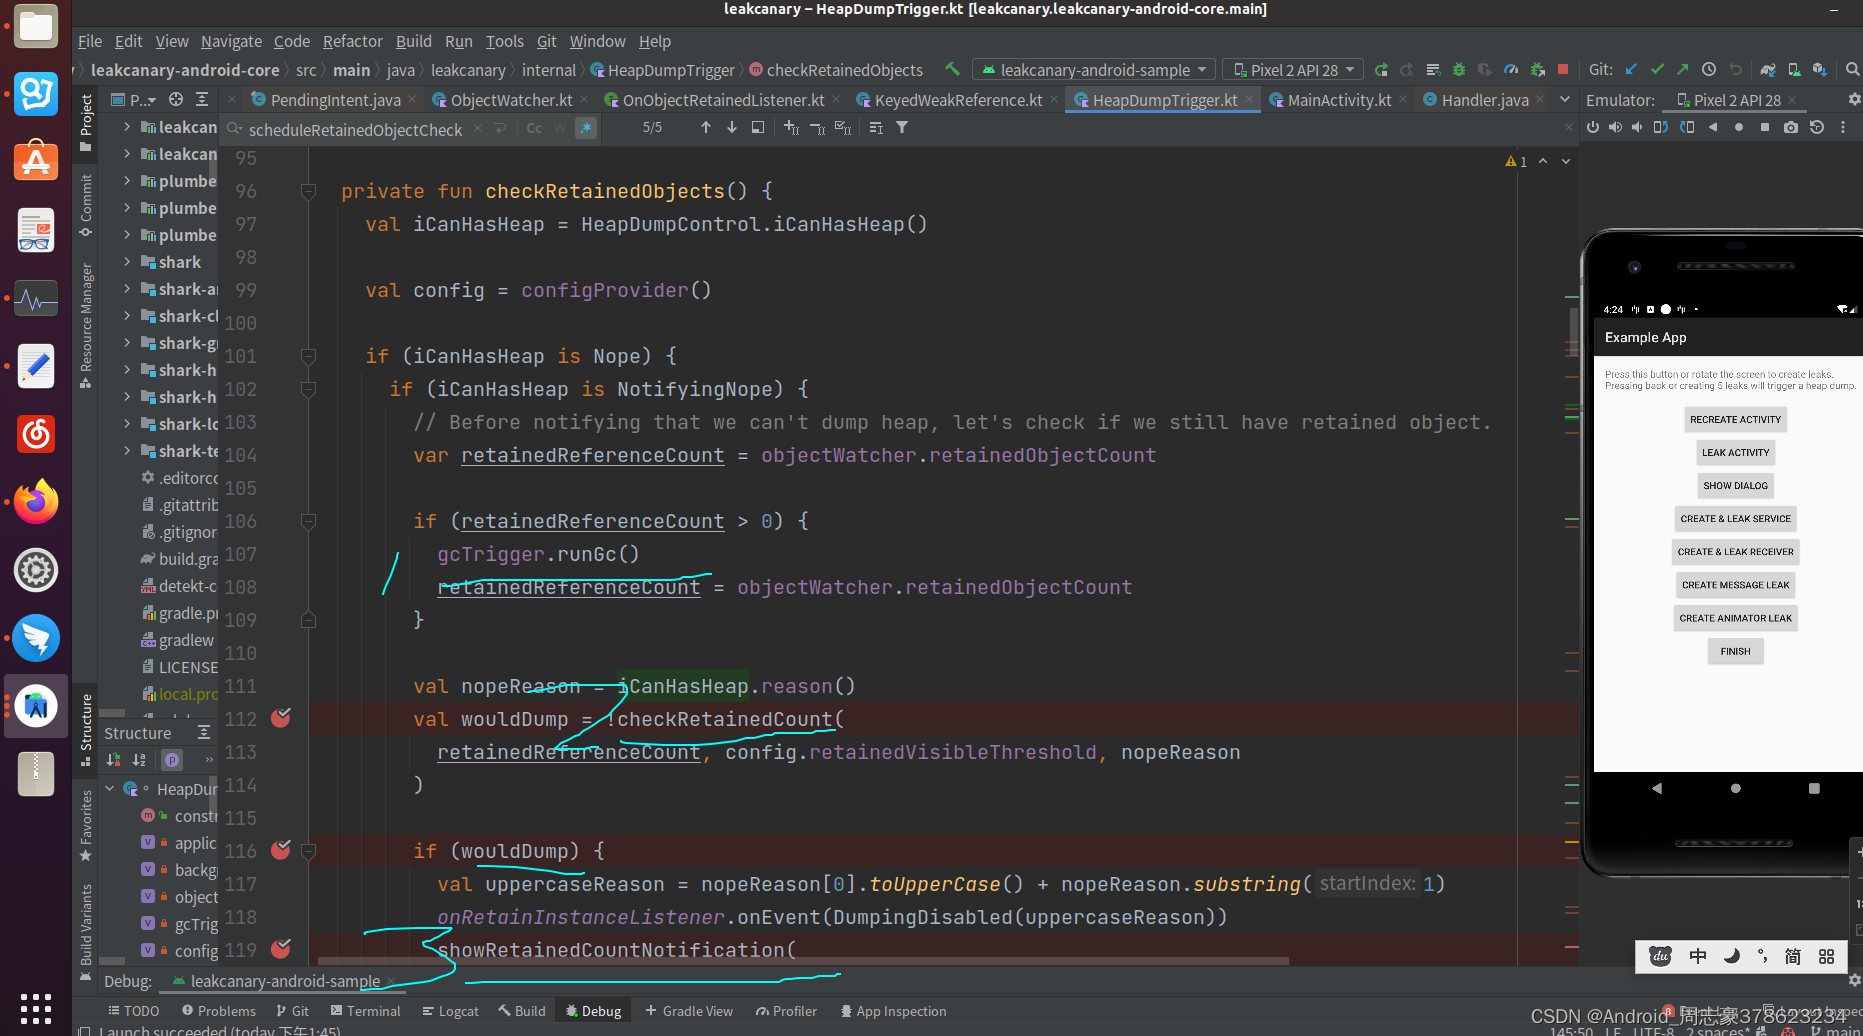
Task: Click the emulator volume up icon
Action: (1615, 127)
